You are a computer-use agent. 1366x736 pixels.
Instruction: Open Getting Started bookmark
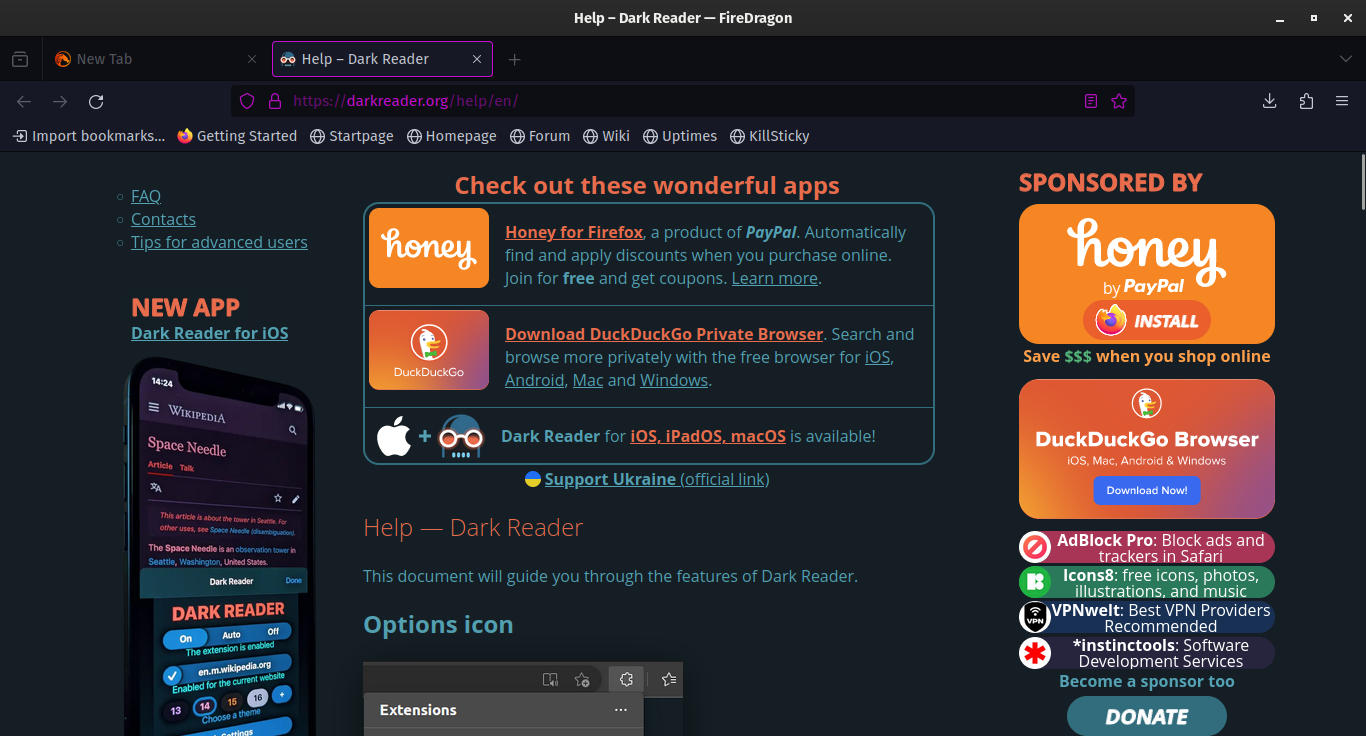pyautogui.click(x=237, y=136)
